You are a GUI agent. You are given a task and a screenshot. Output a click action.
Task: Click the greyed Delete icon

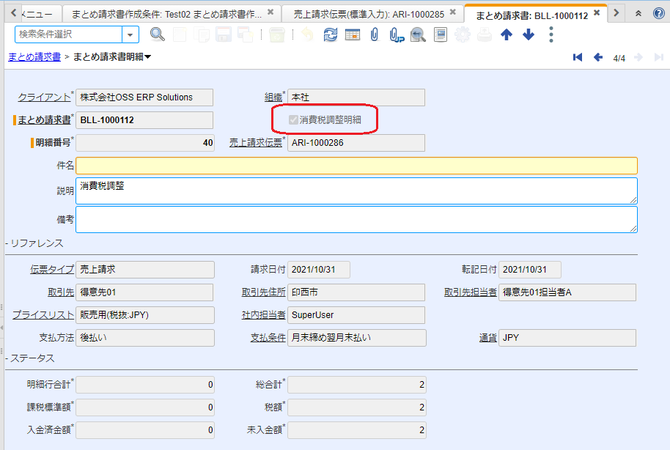coord(277,34)
